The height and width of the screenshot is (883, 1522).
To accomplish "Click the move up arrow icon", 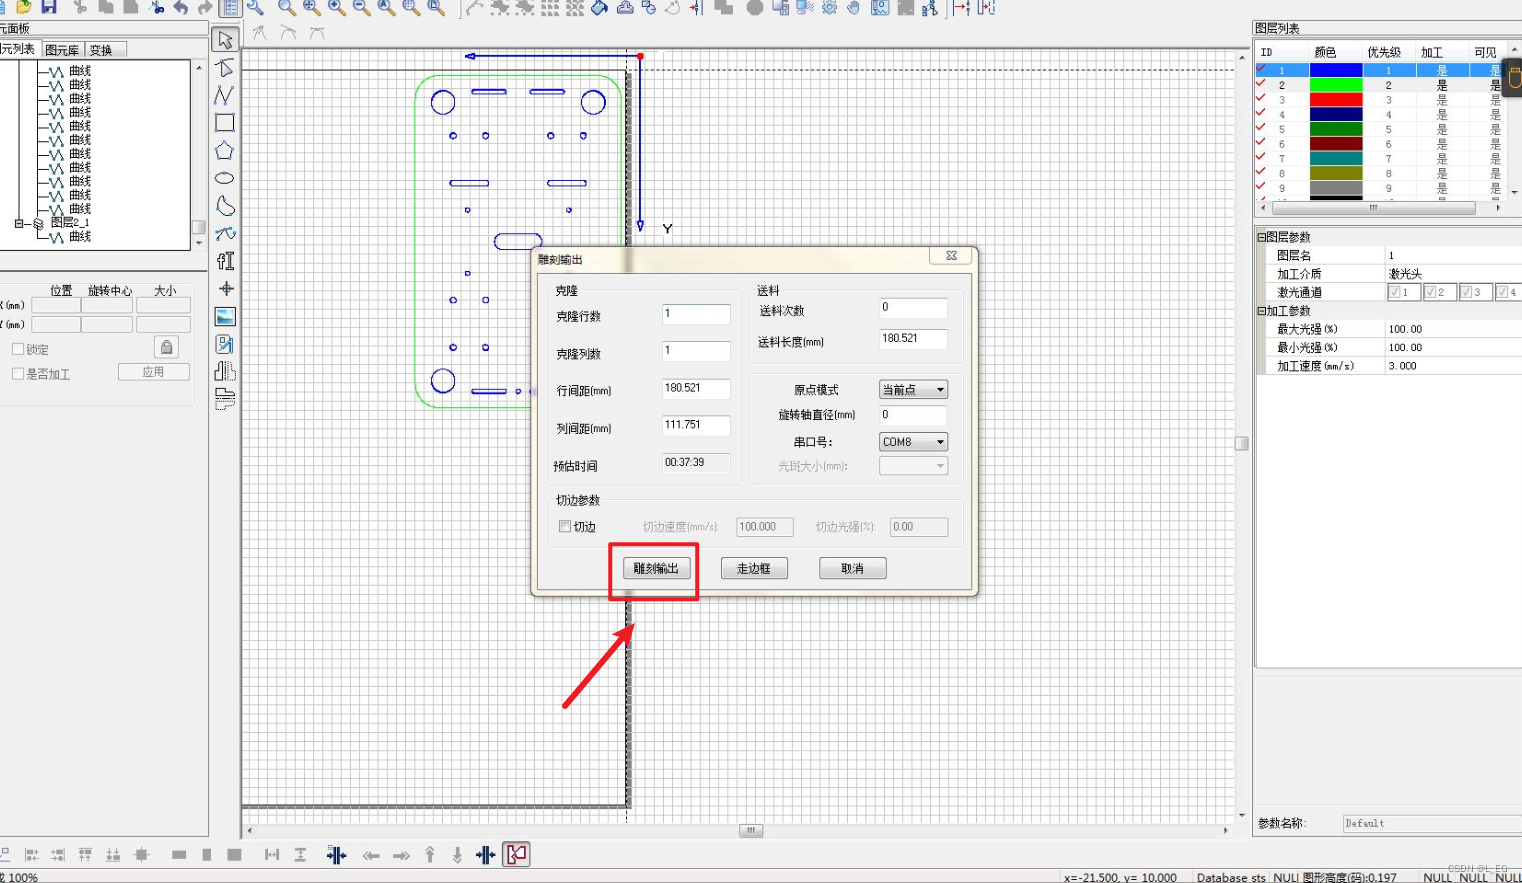I will coord(429,855).
